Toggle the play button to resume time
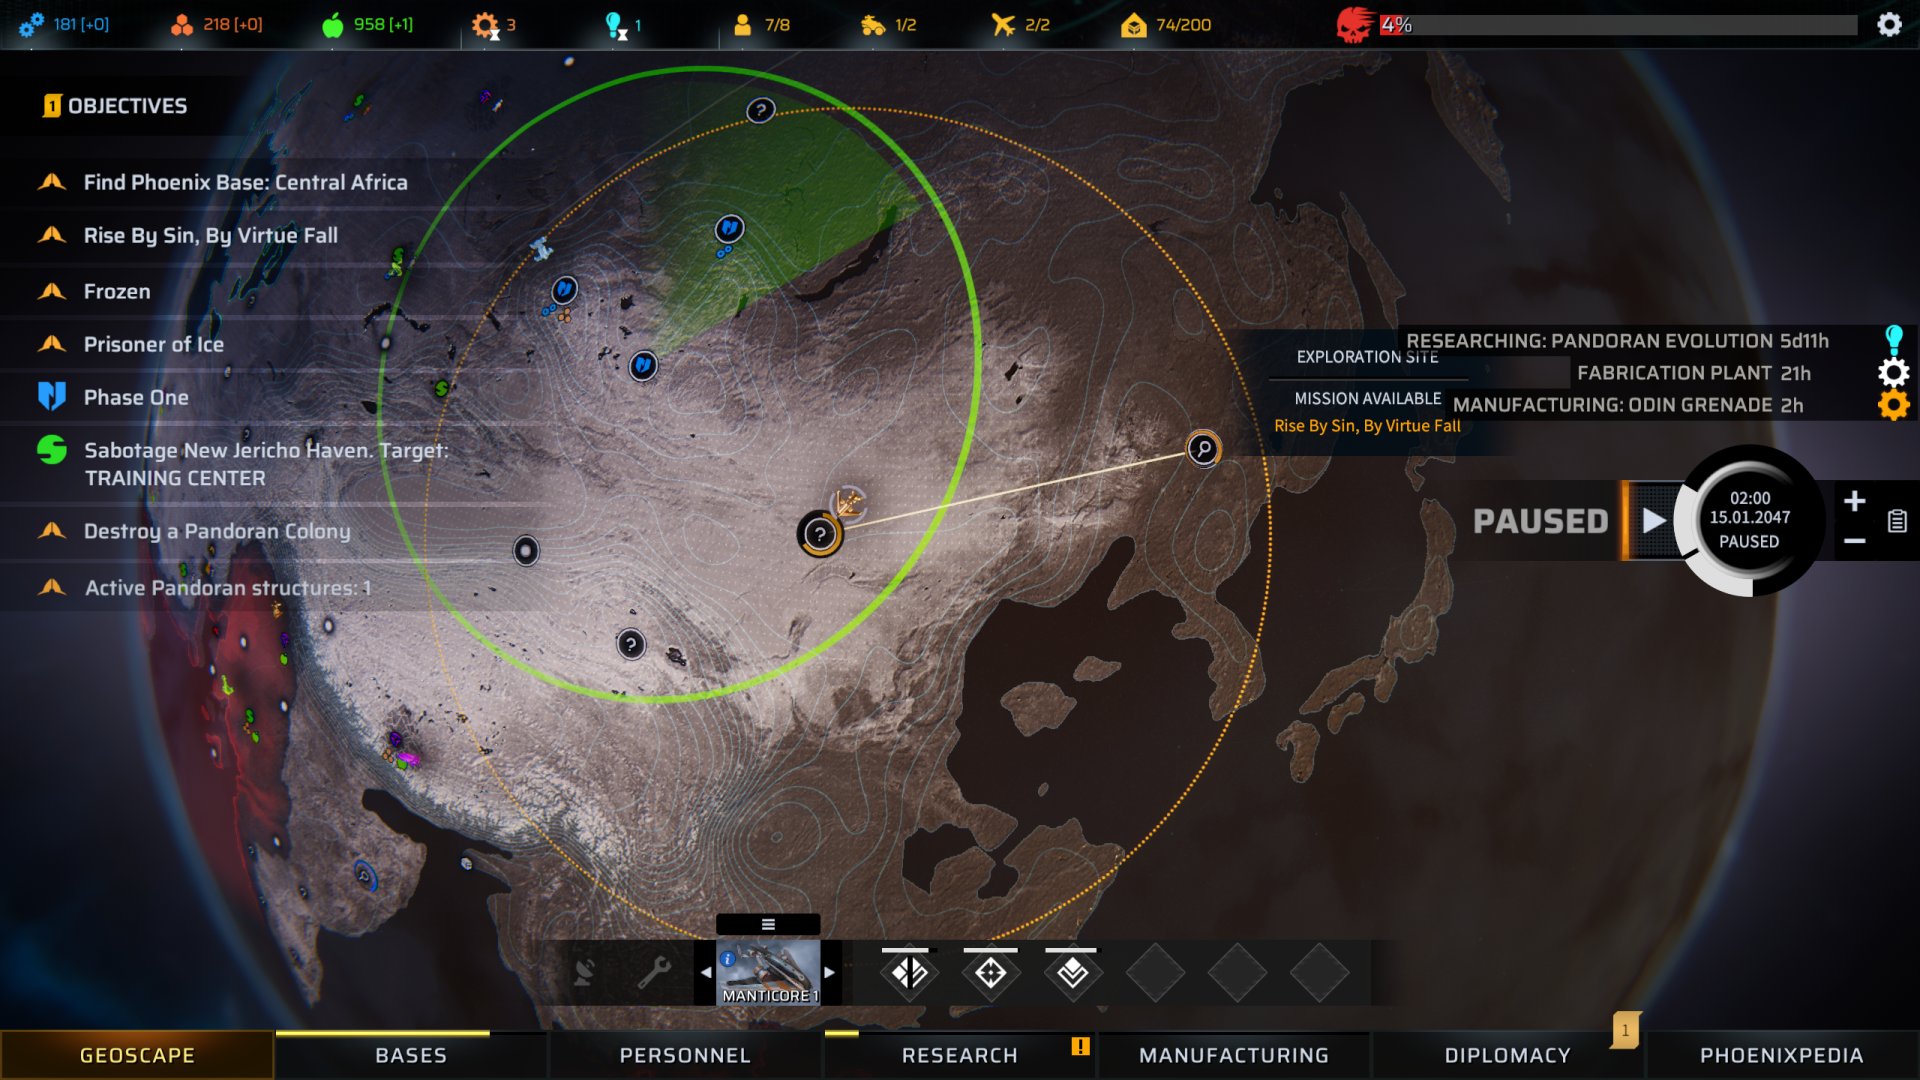The height and width of the screenshot is (1080, 1920). [1651, 520]
